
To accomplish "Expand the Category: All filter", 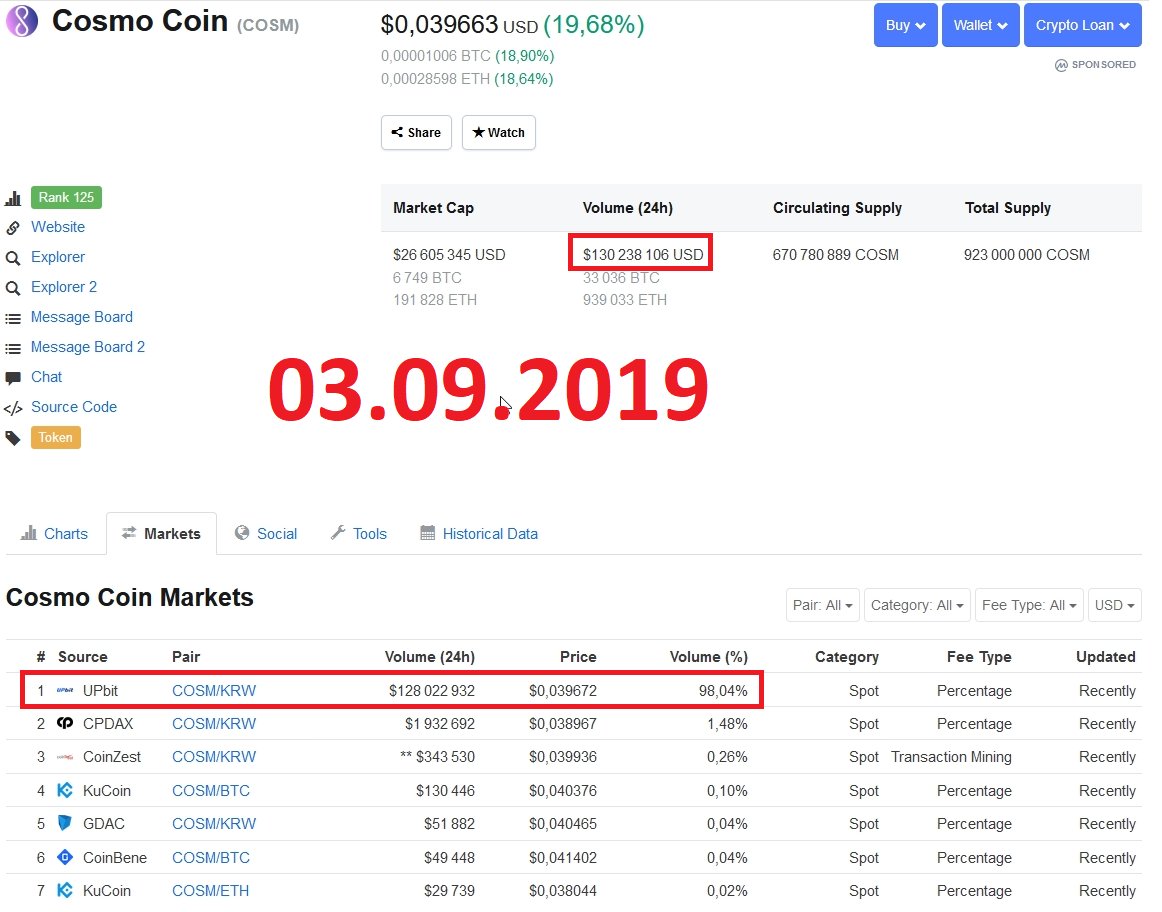I will coord(917,605).
